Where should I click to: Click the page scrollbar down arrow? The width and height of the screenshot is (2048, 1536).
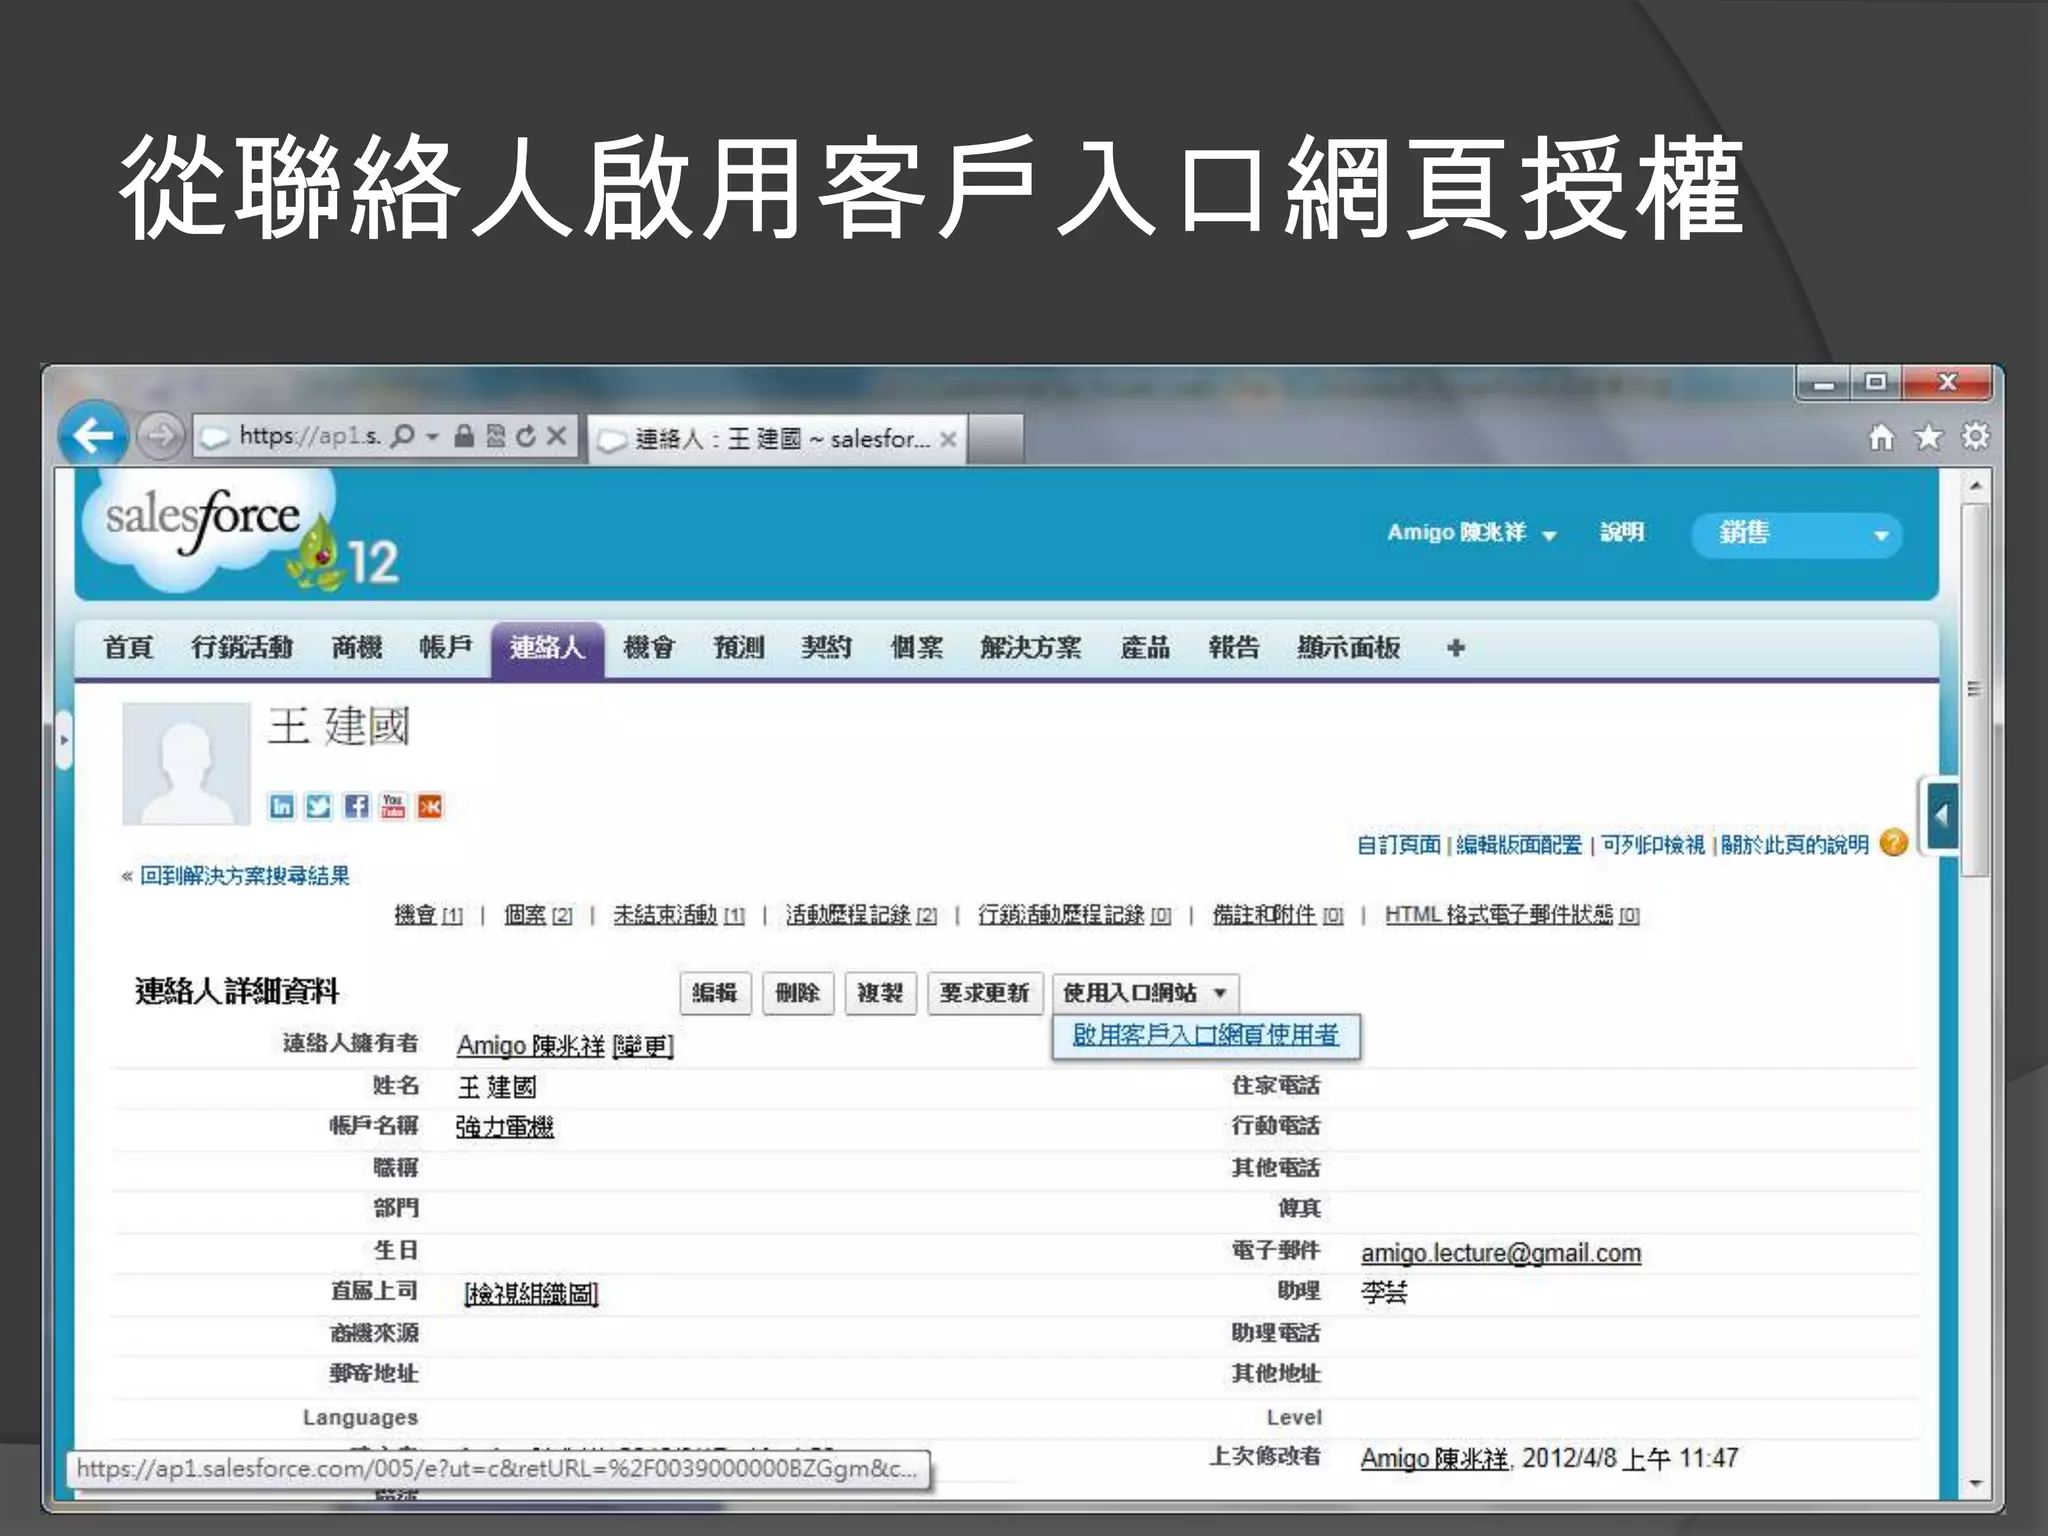click(1974, 1483)
